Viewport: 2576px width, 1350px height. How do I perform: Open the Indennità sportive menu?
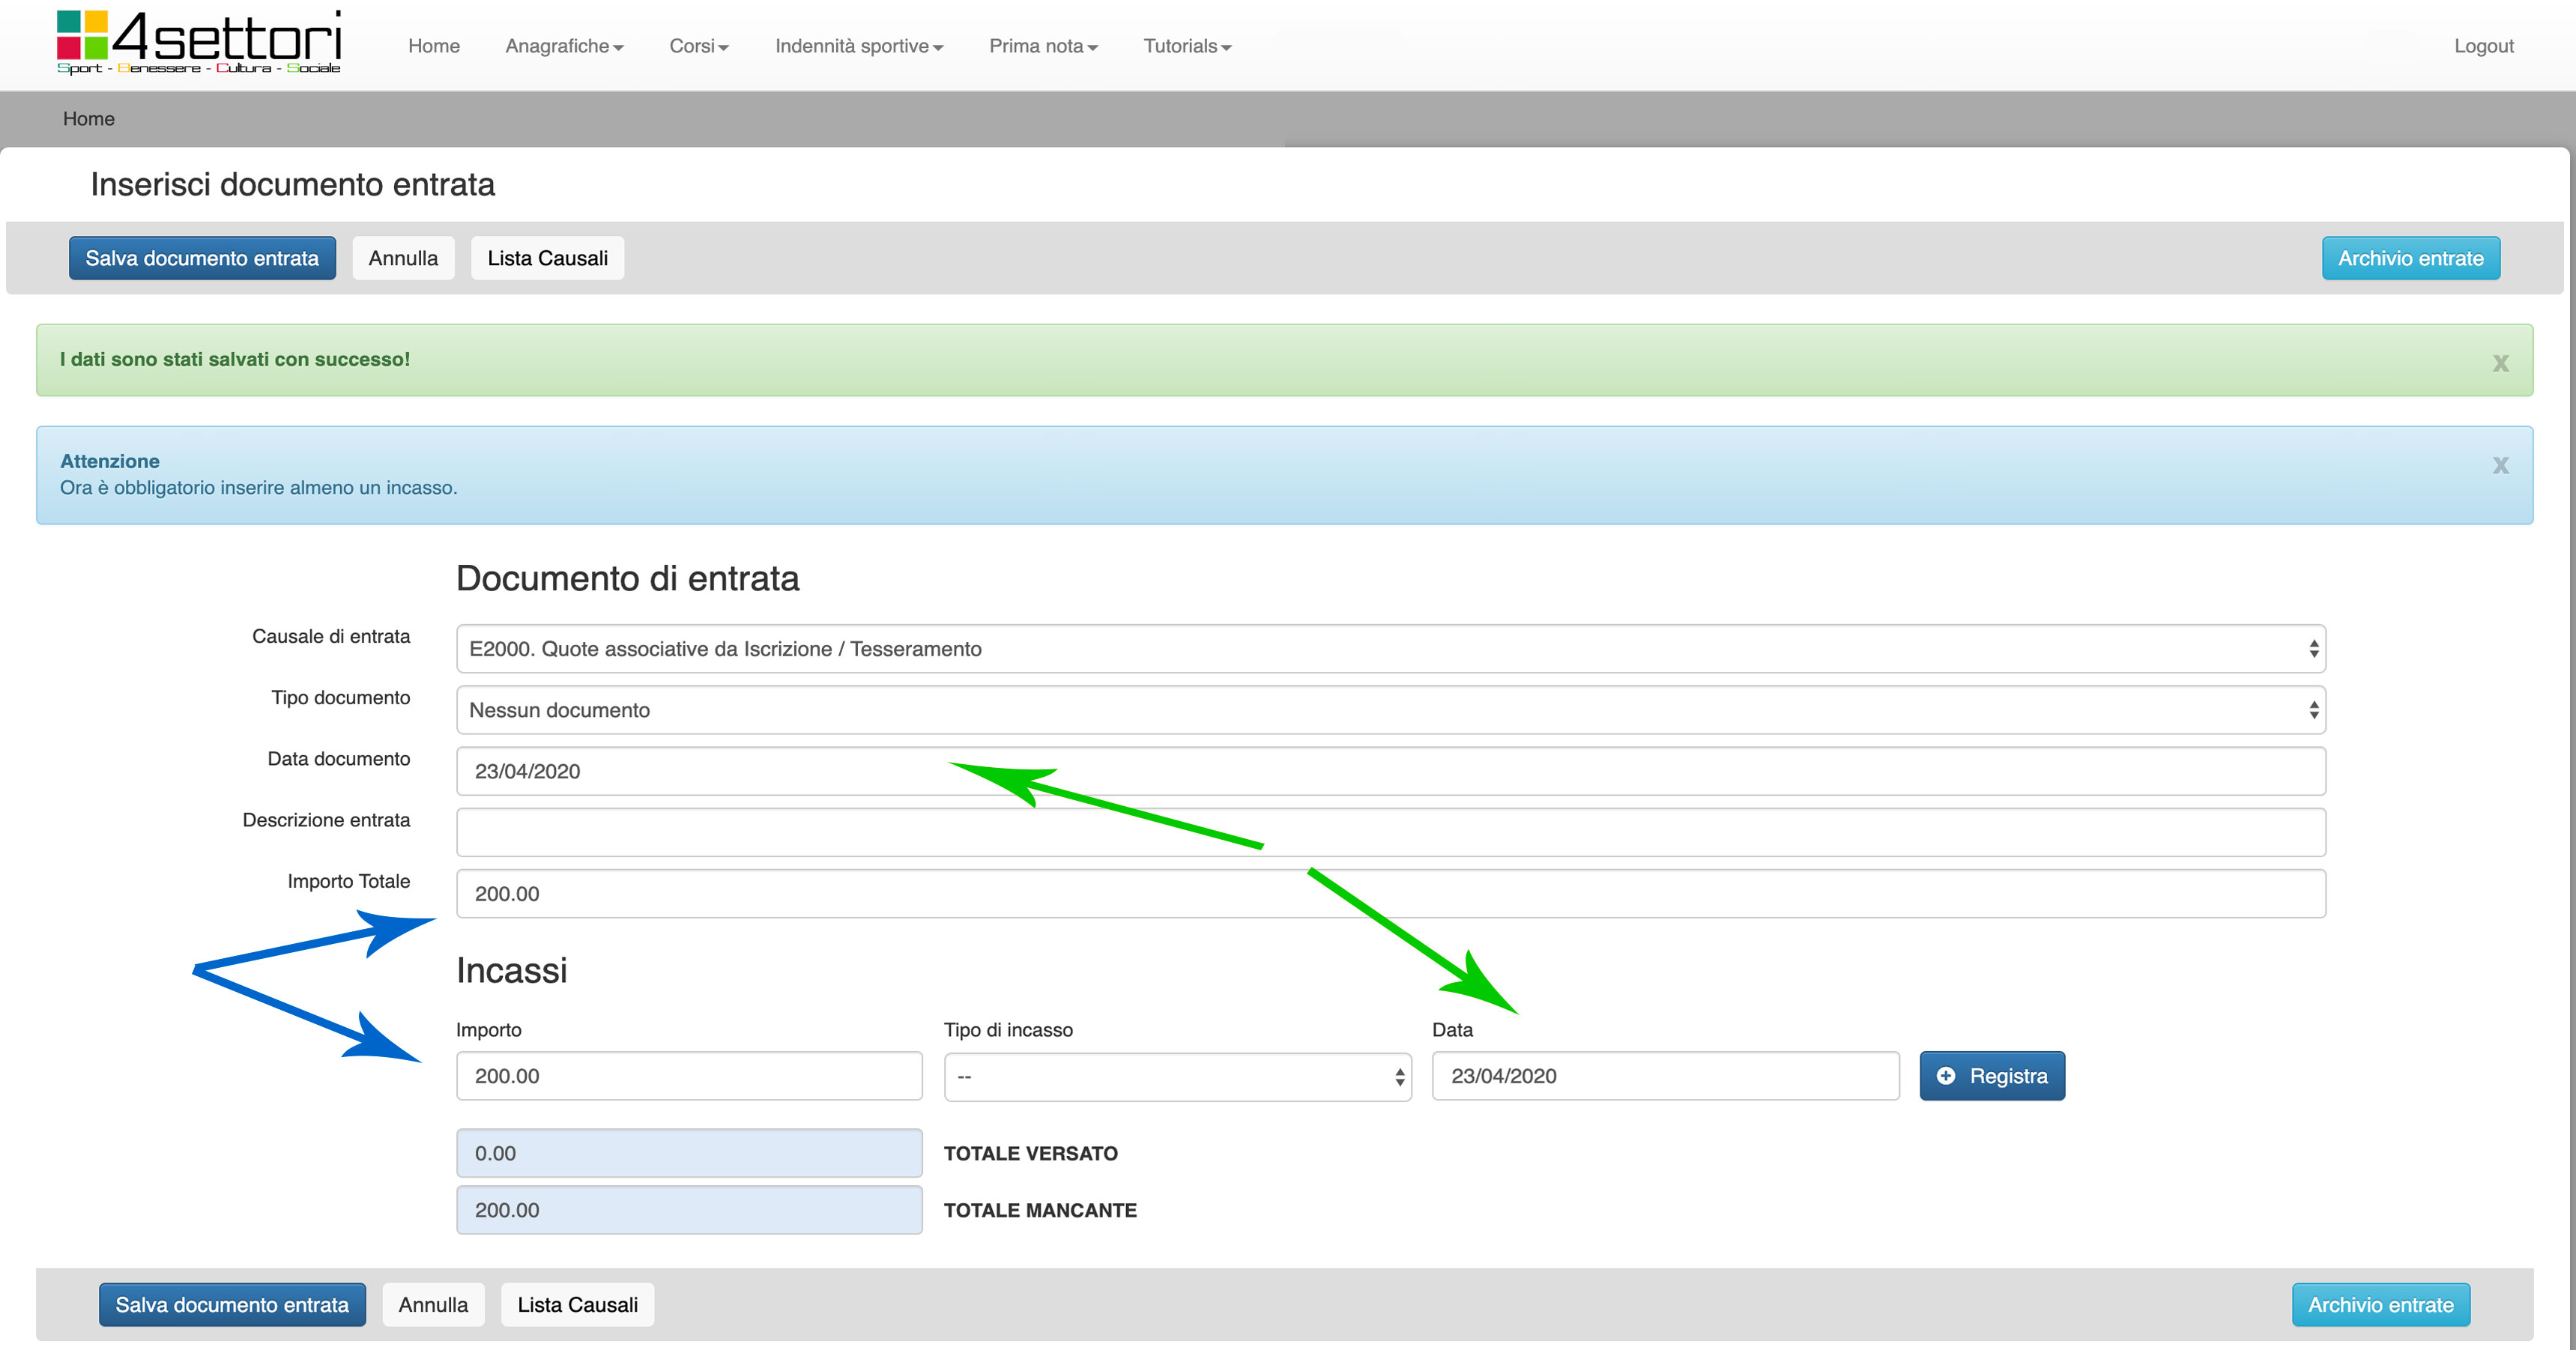pos(858,46)
